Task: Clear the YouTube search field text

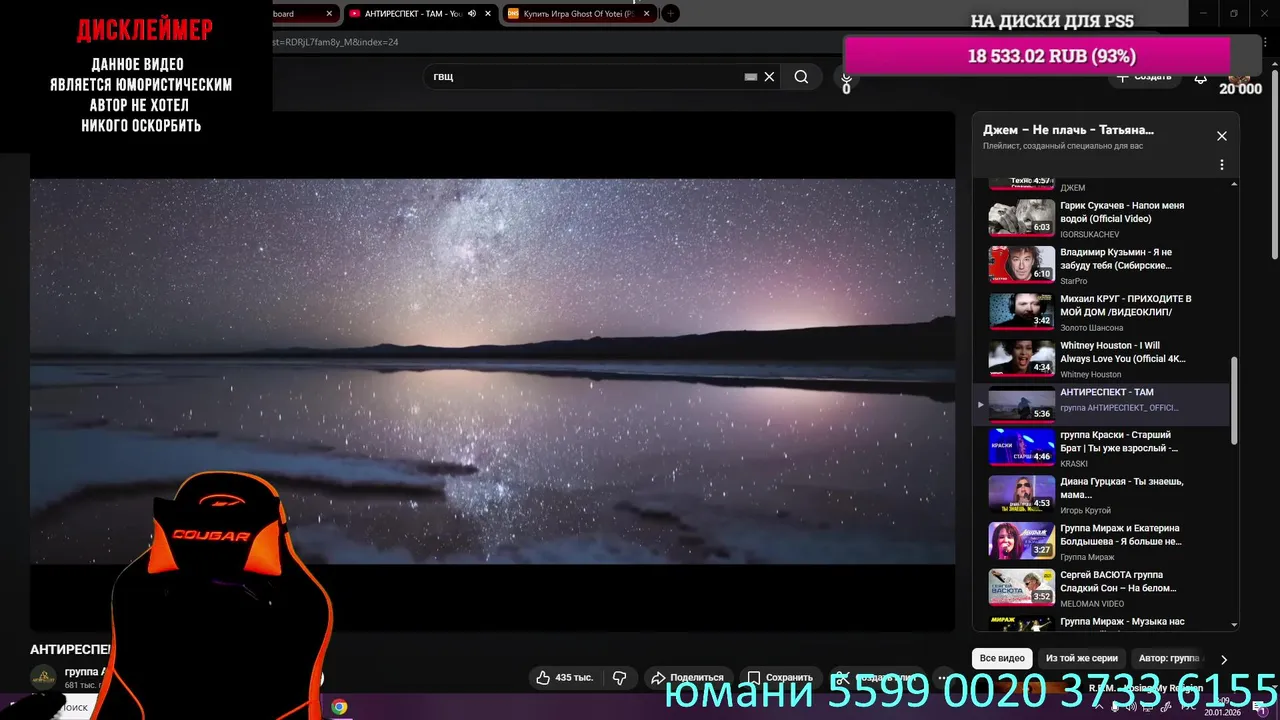Action: coord(769,77)
